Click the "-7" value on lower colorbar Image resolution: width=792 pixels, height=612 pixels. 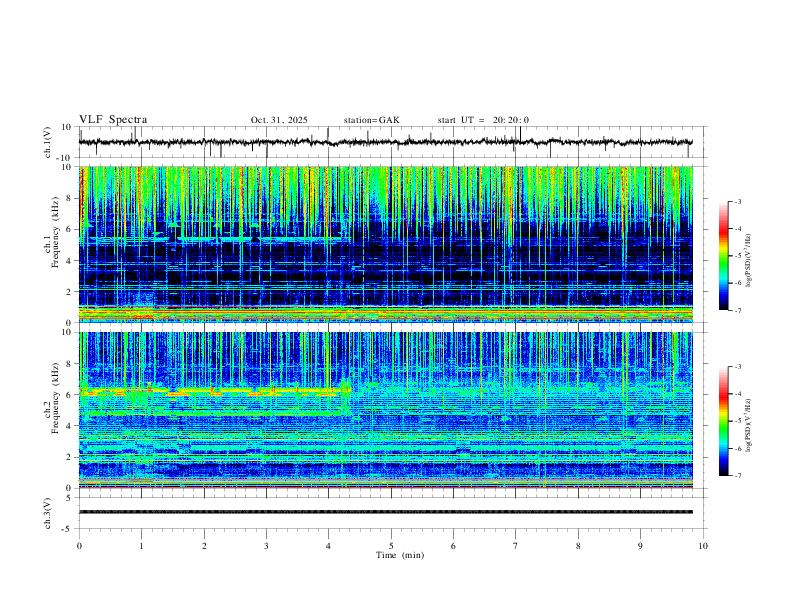point(738,476)
